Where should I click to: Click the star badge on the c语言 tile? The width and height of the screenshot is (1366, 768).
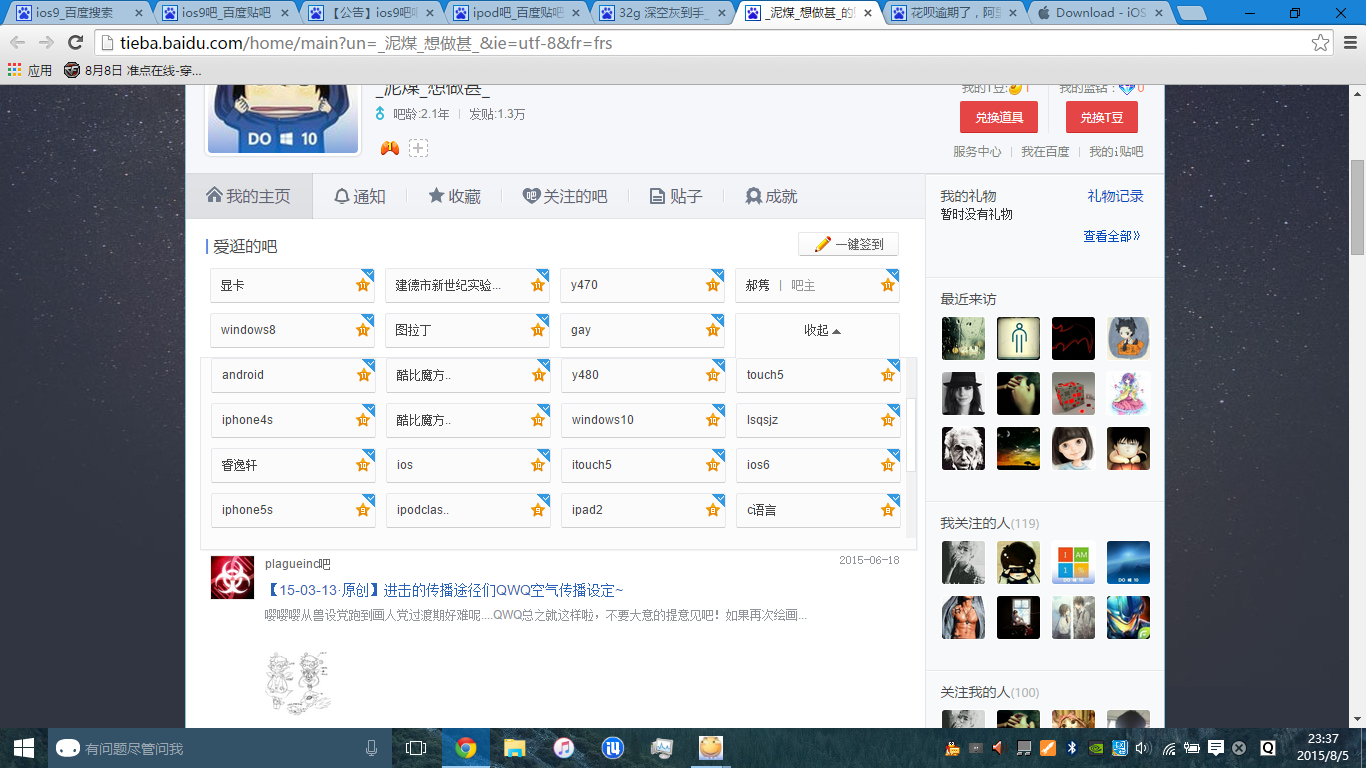888,510
